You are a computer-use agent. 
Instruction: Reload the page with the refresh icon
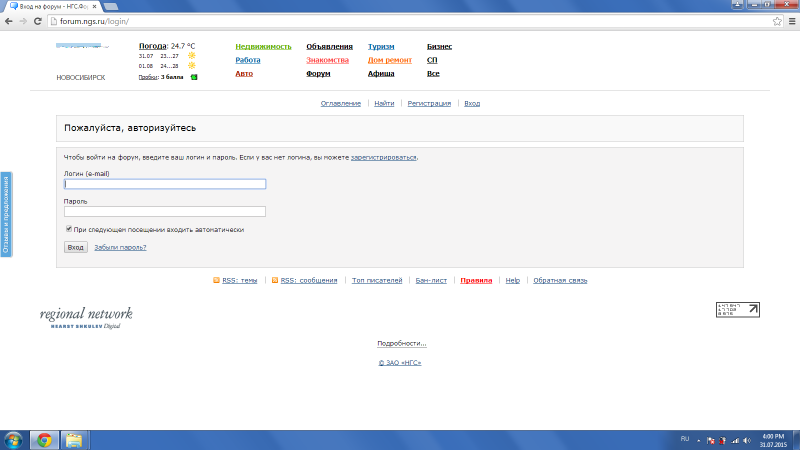[37, 21]
